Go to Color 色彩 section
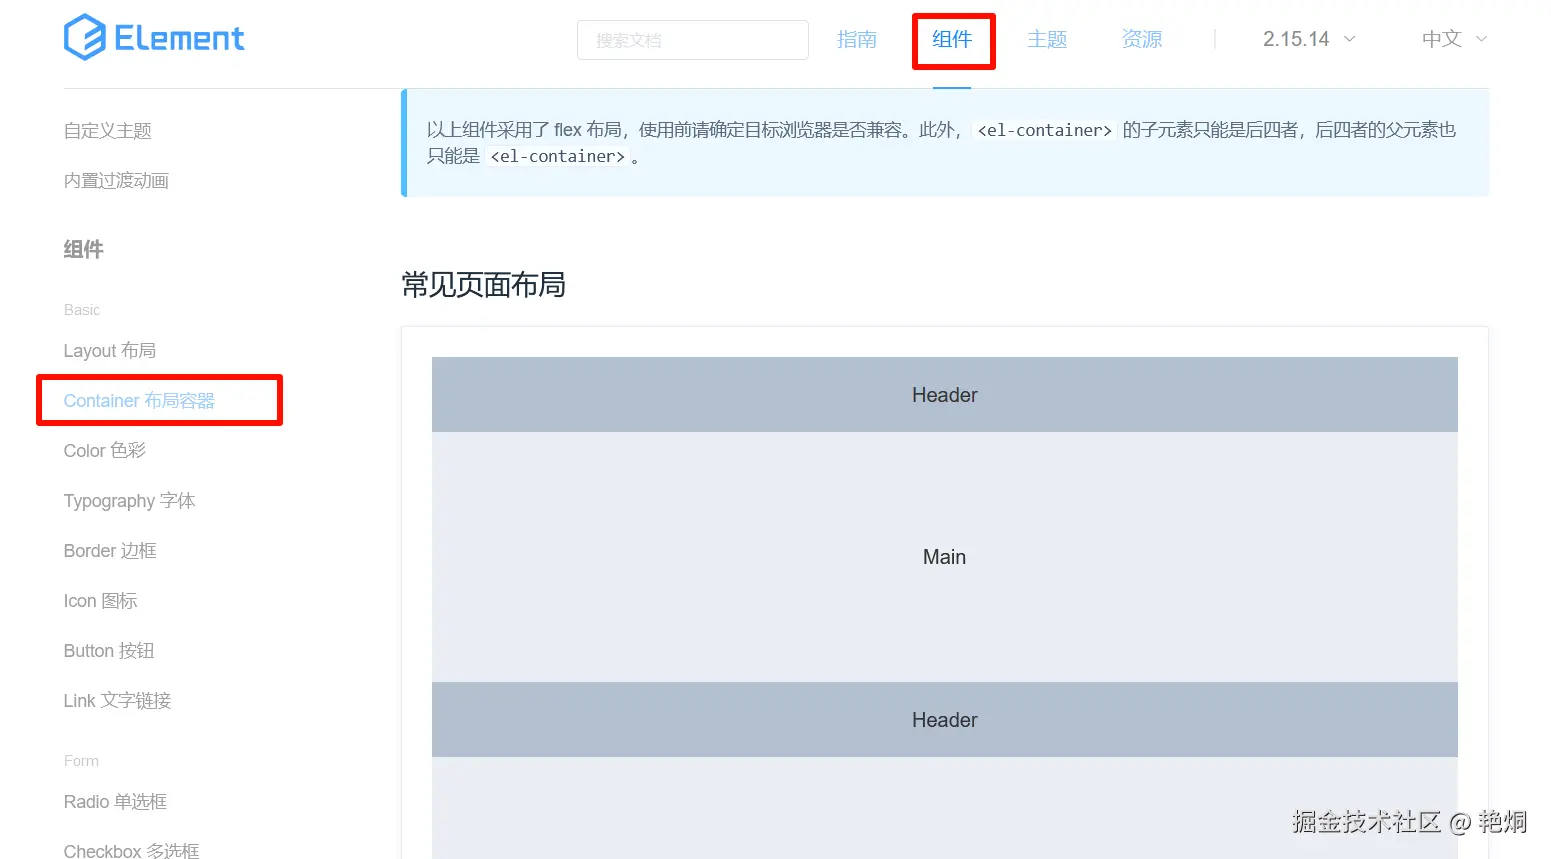 tap(104, 450)
